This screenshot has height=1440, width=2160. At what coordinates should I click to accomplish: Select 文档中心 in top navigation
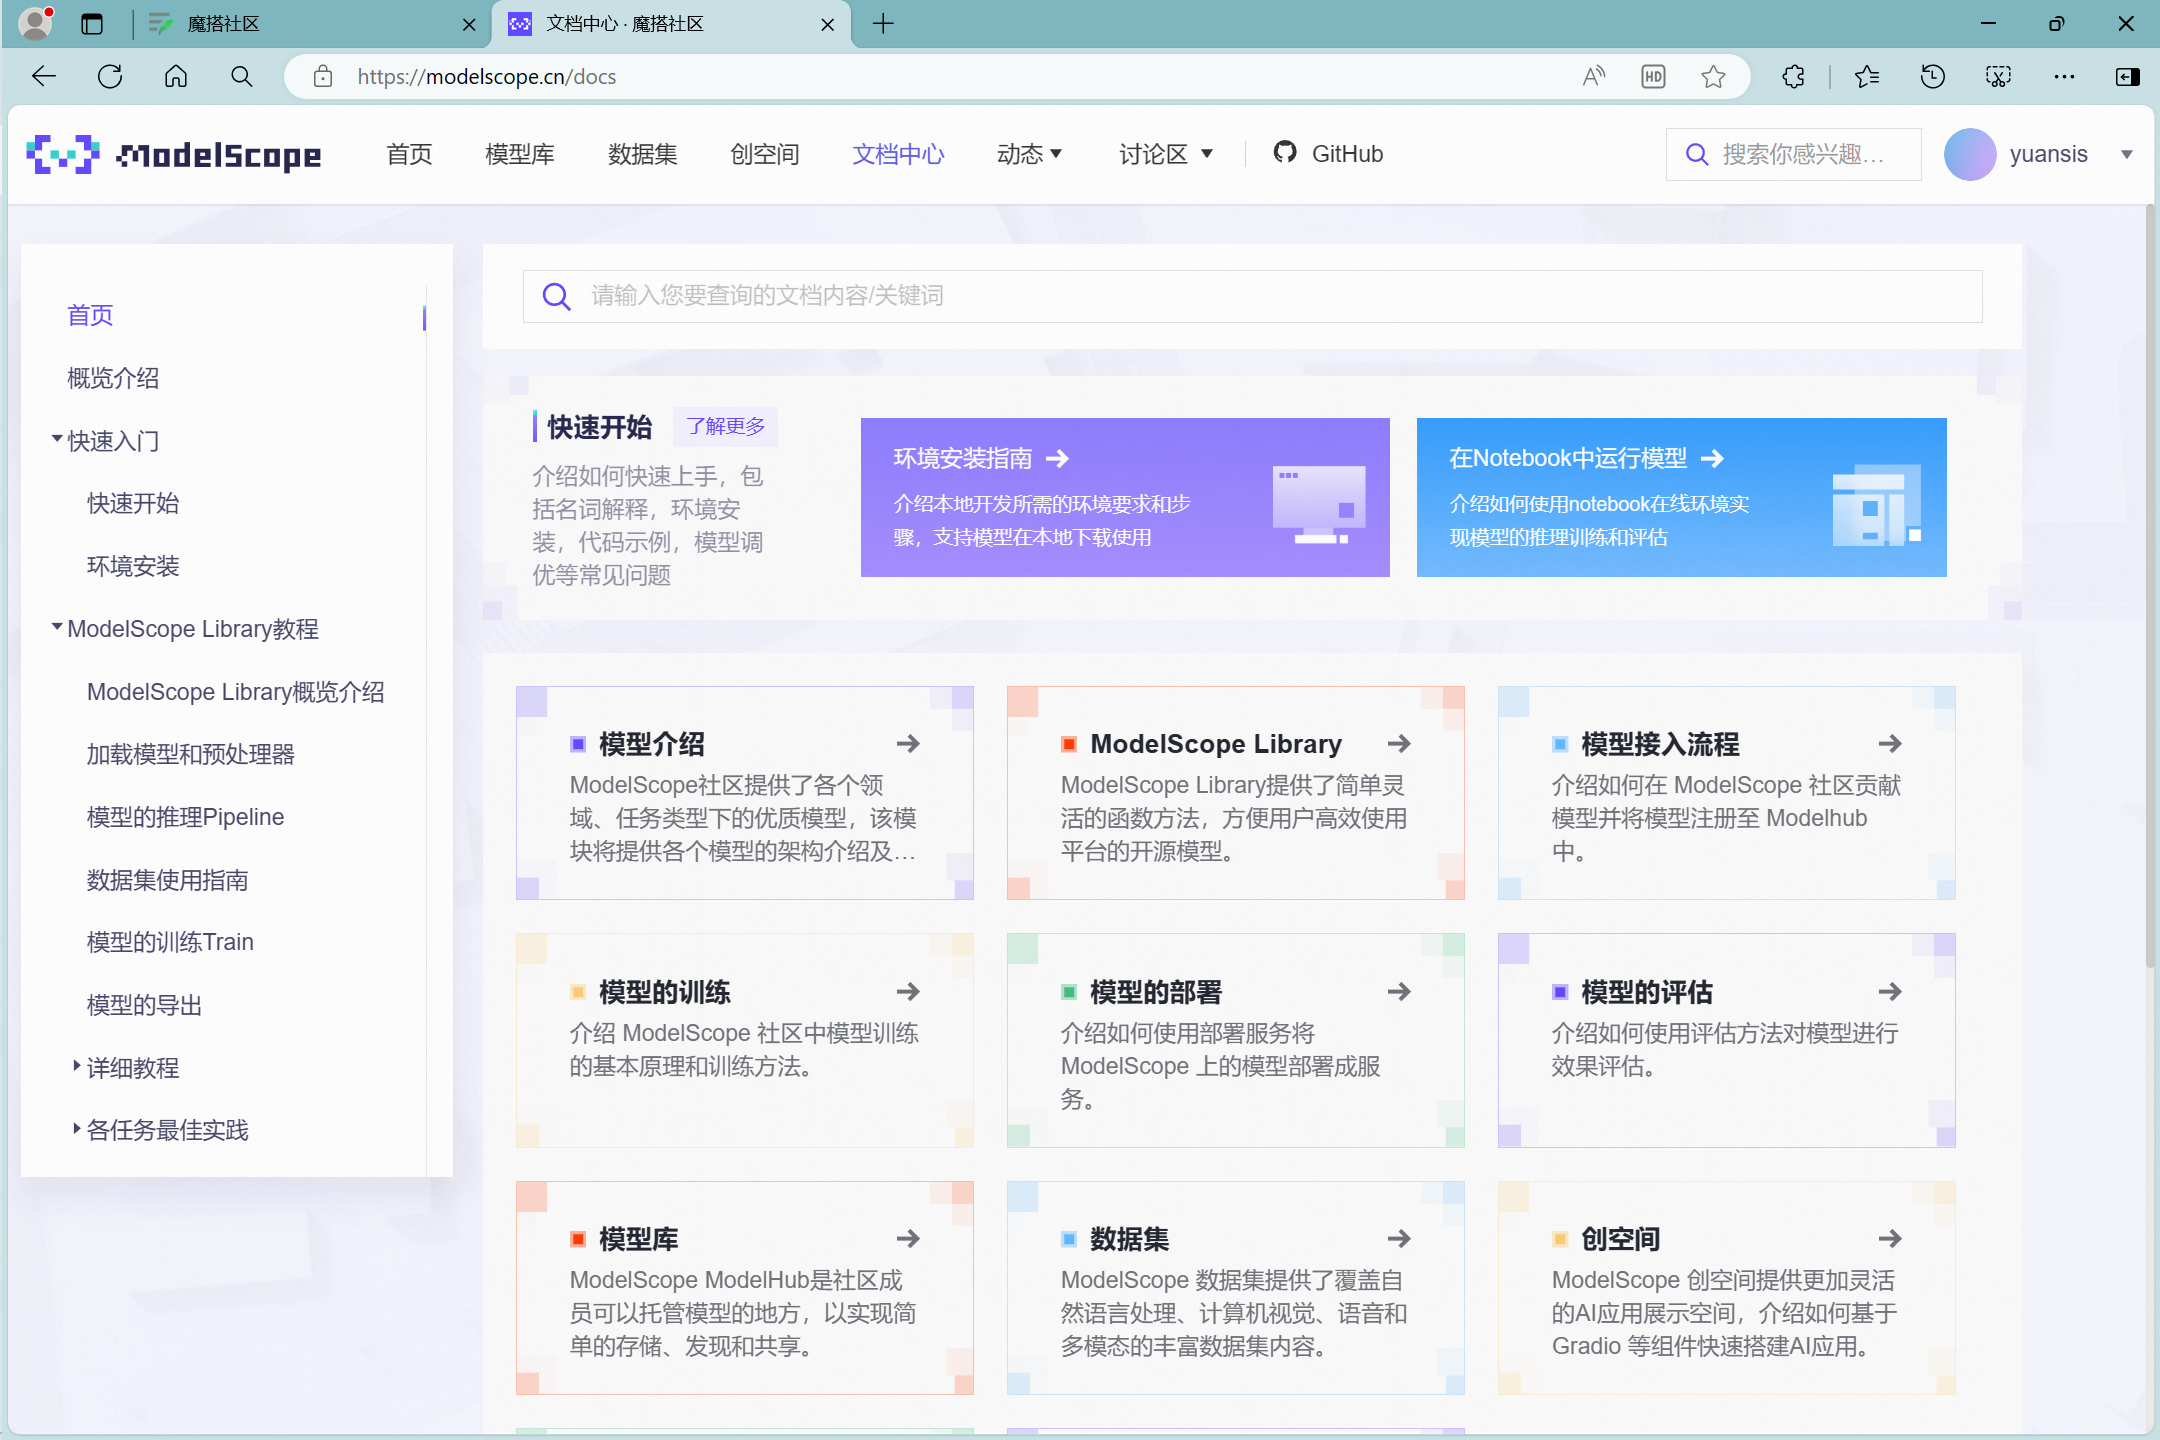click(x=898, y=154)
